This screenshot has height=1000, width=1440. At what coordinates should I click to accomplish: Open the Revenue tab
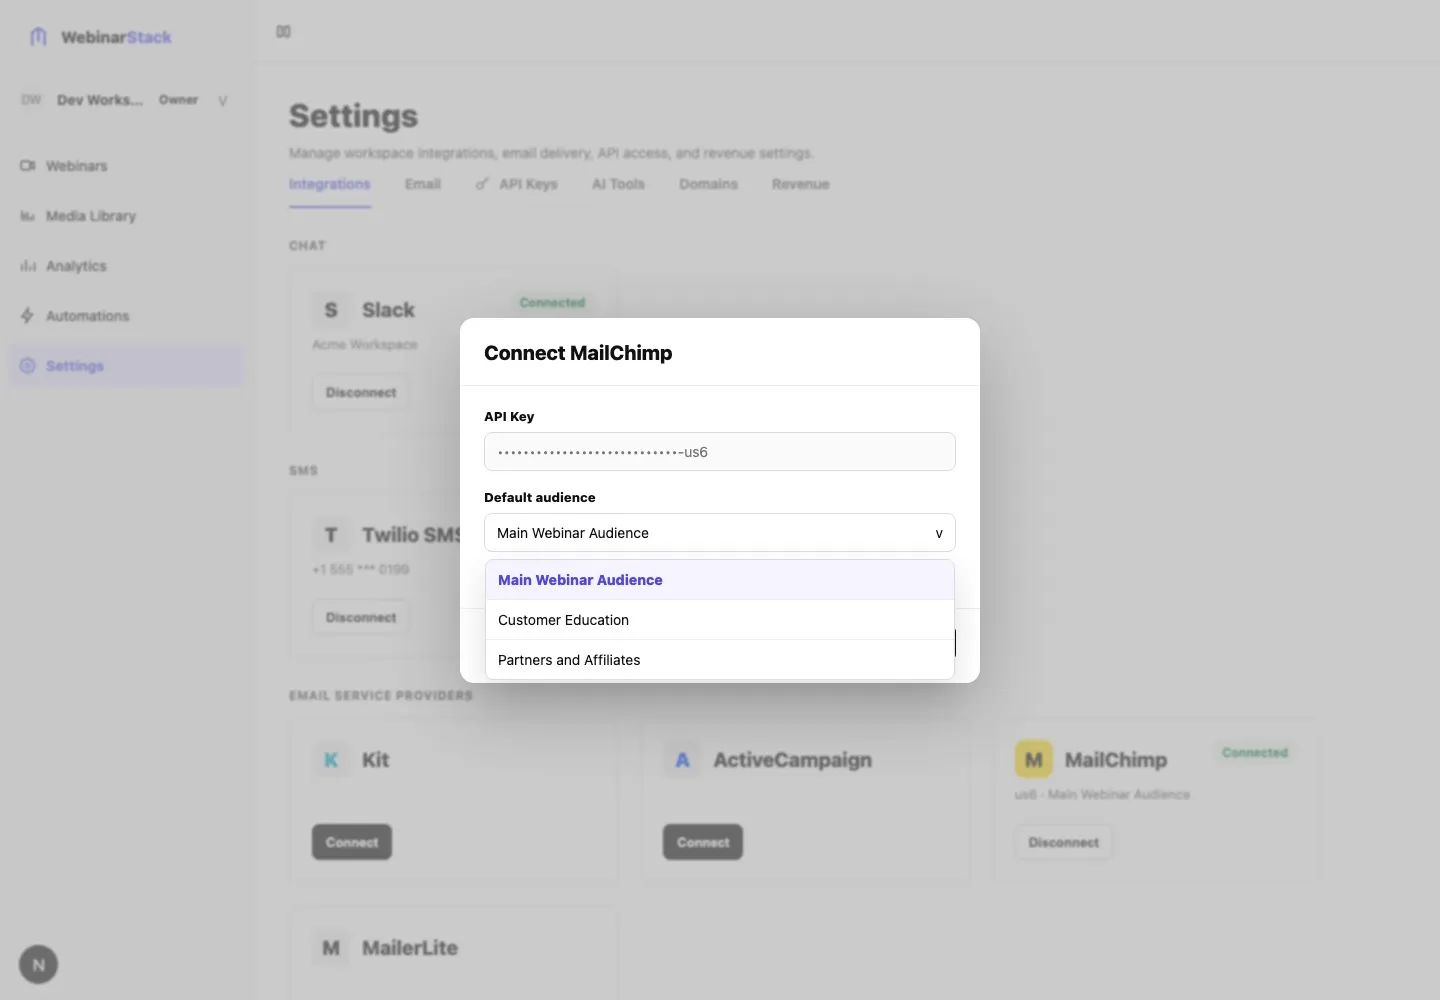point(801,184)
